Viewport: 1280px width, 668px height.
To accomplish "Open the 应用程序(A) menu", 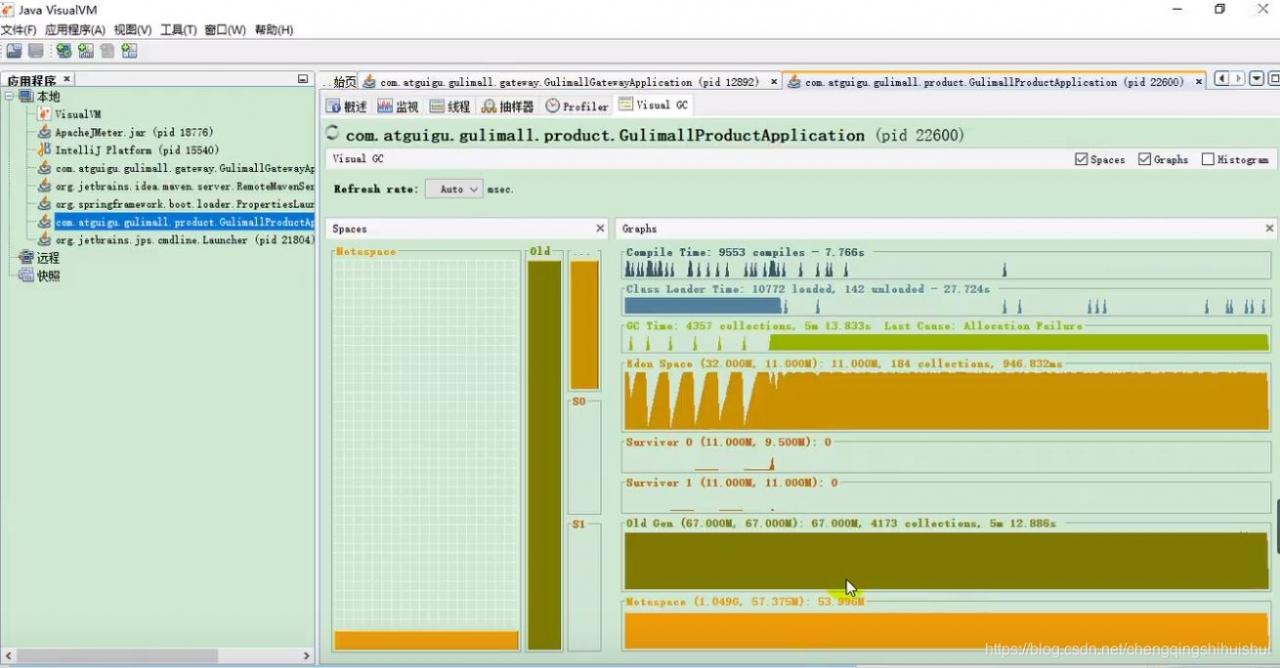I will click(x=75, y=30).
